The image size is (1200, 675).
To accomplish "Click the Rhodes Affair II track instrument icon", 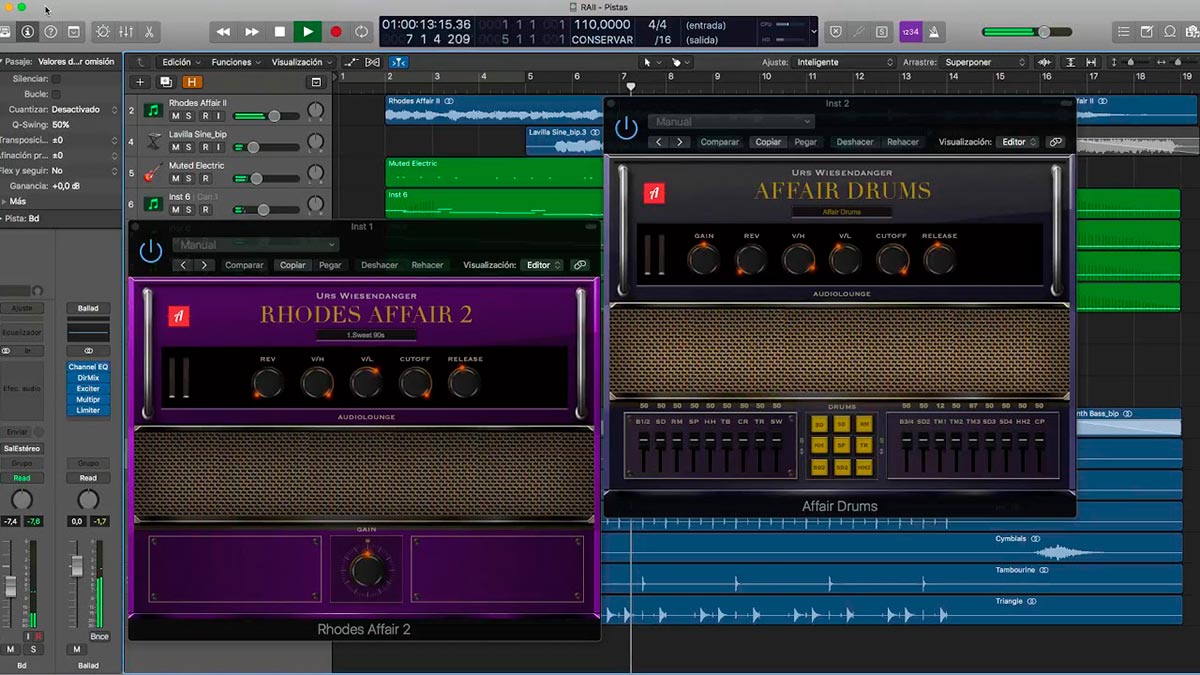I will (153, 110).
